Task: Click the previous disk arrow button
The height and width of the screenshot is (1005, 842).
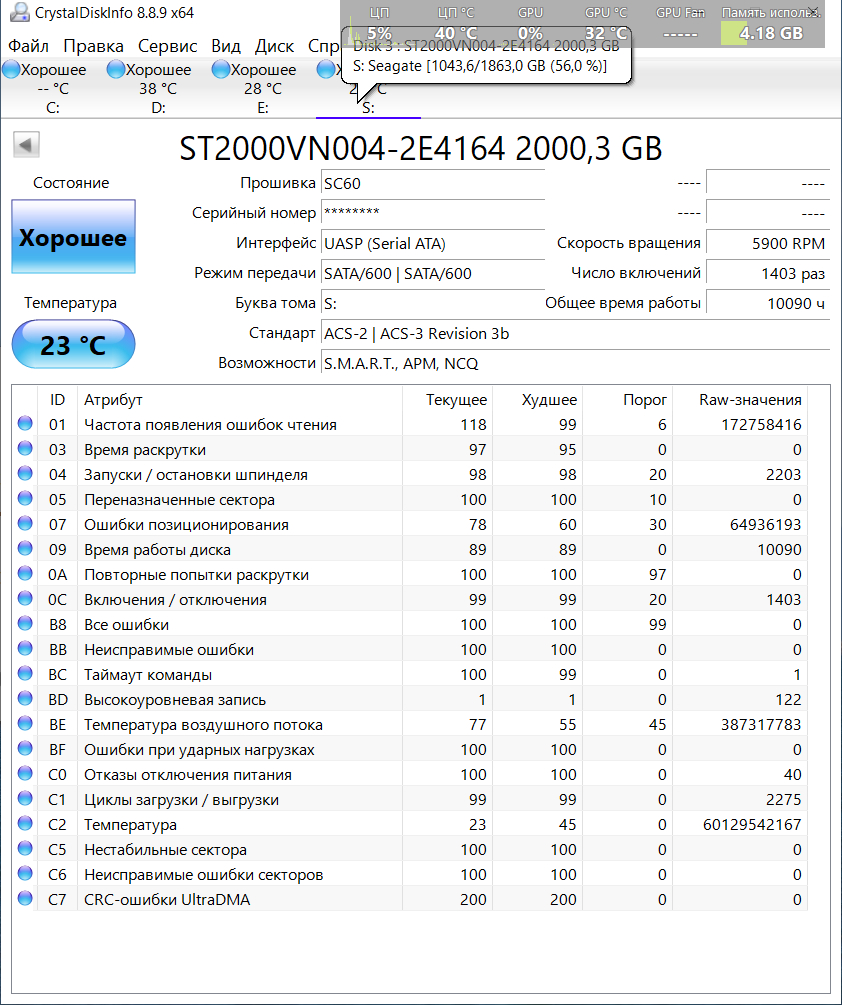Action: pyautogui.click(x=26, y=145)
